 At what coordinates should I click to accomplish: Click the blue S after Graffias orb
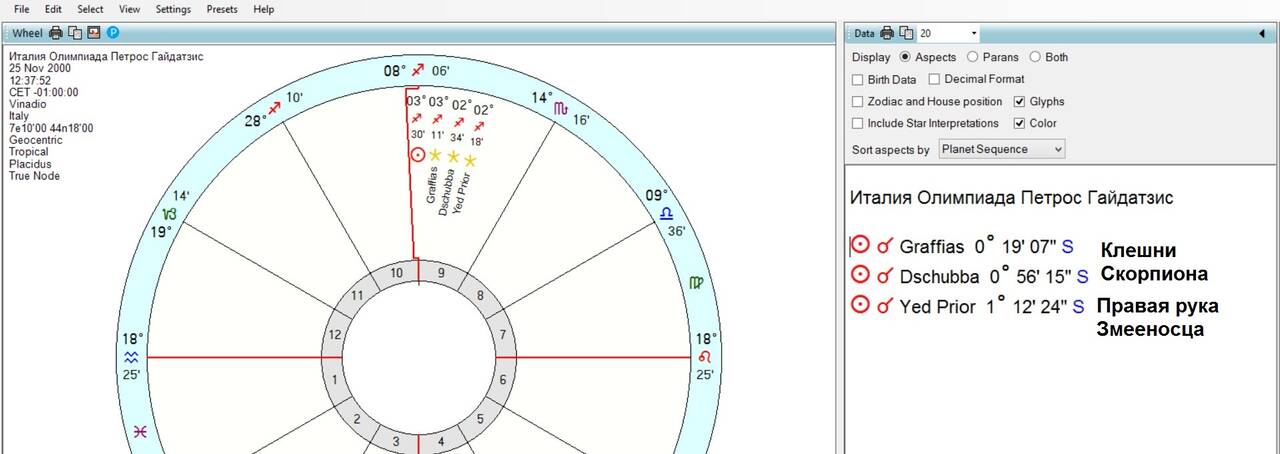(1067, 246)
